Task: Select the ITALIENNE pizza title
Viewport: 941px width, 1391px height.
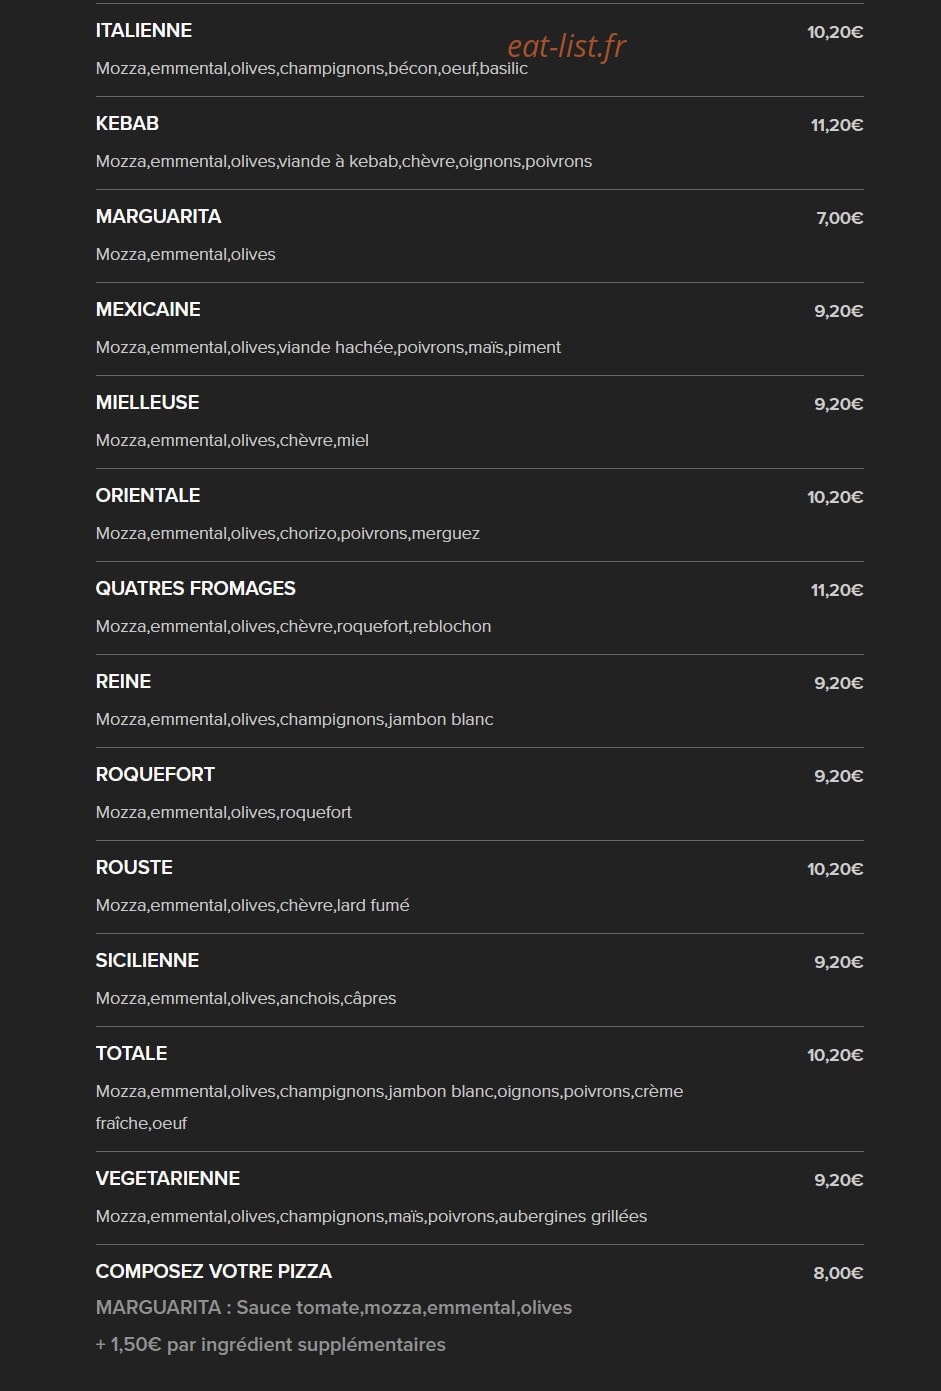Action: (x=144, y=31)
